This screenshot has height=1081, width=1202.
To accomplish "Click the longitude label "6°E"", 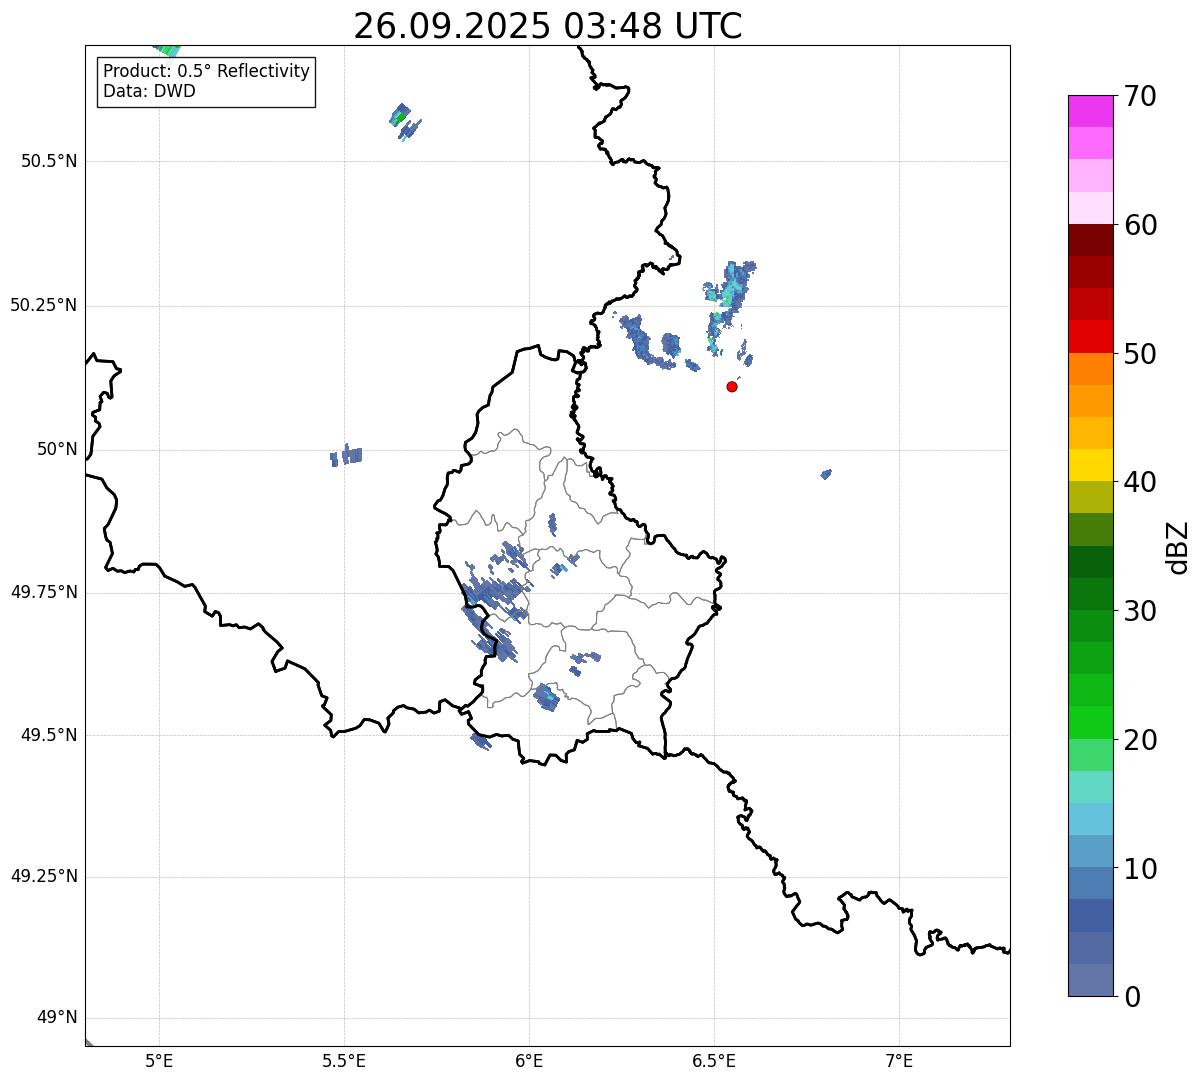I will 529,1060.
